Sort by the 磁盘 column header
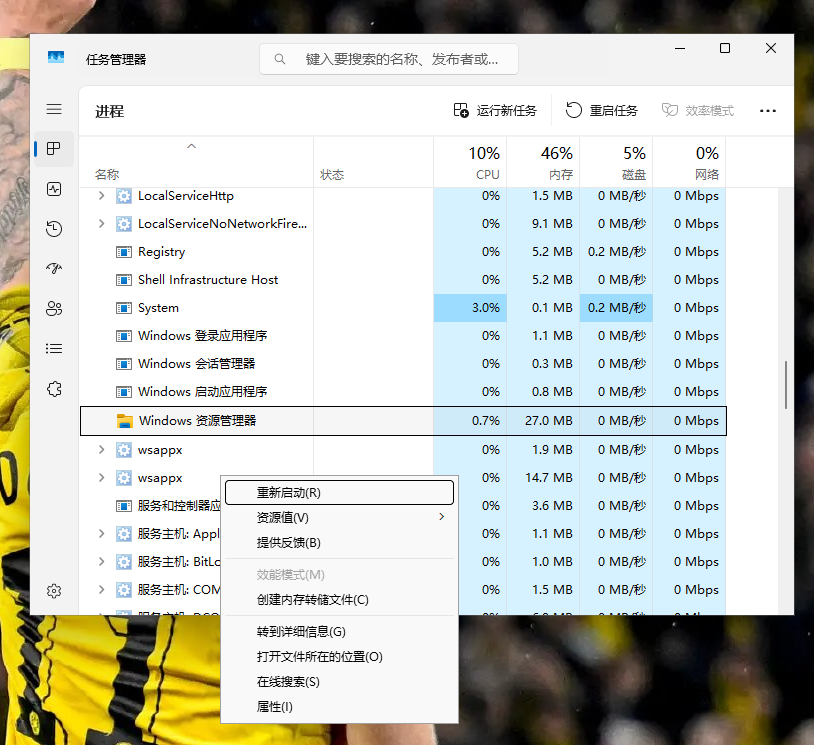814x745 pixels. click(x=616, y=162)
